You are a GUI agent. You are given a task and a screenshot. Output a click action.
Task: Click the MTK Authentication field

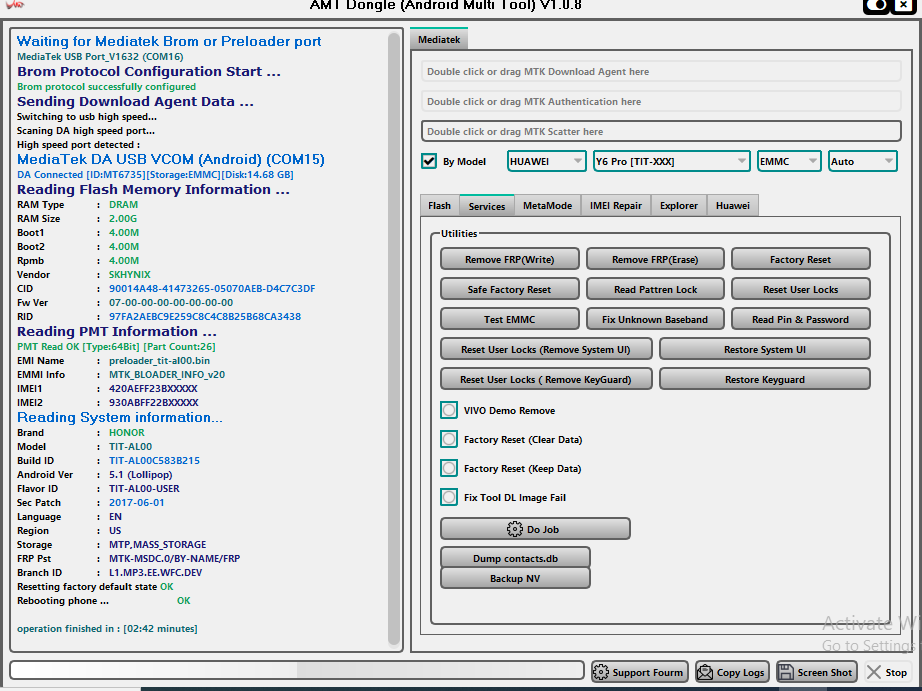tap(661, 101)
